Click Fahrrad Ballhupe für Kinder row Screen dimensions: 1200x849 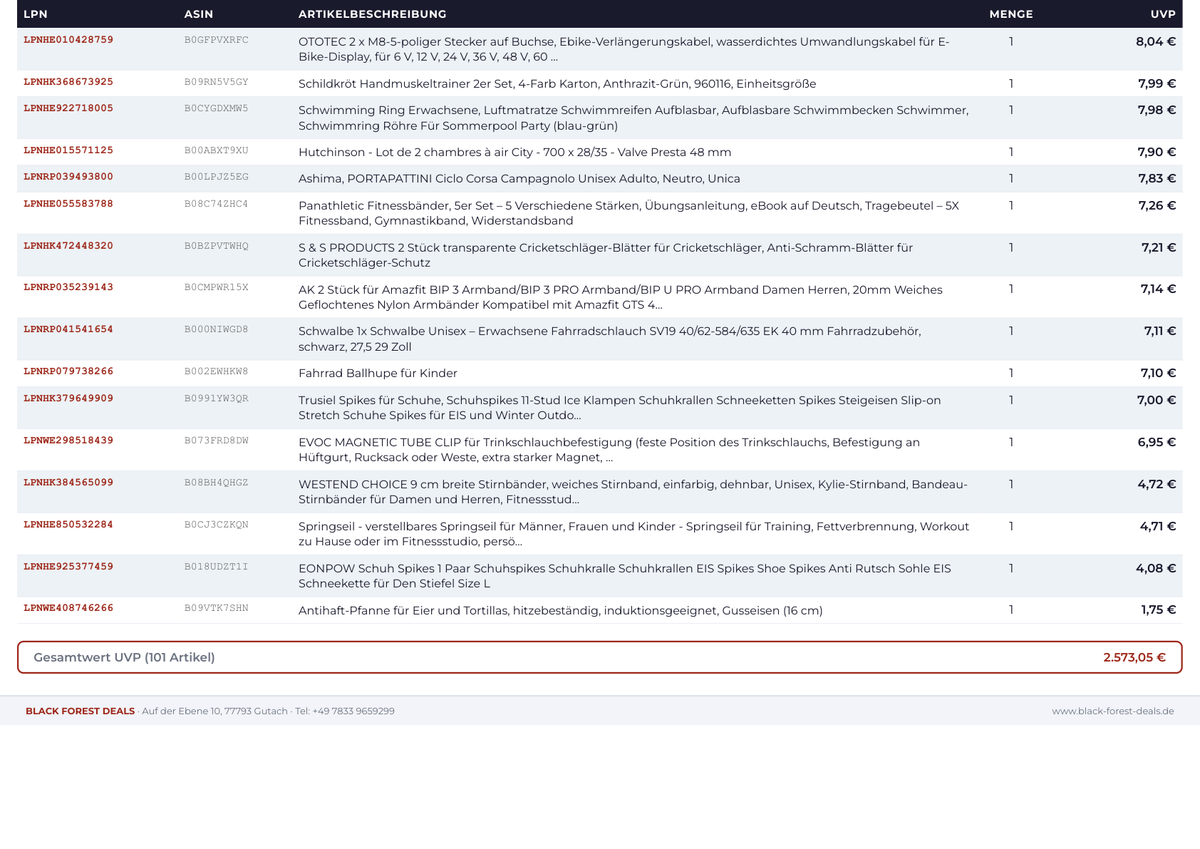click(x=600, y=373)
